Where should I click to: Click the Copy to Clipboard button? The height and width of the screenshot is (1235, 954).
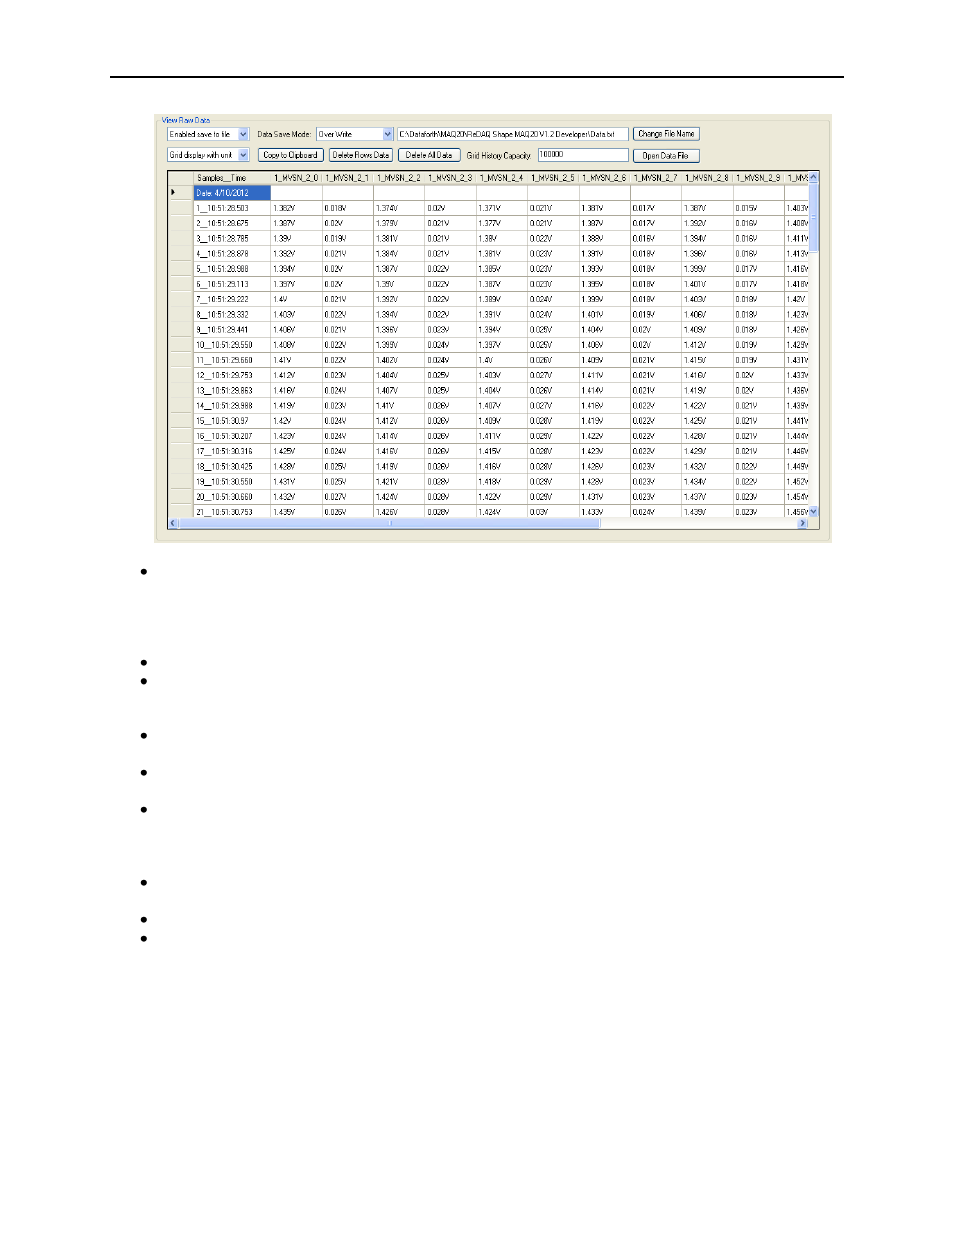(290, 155)
